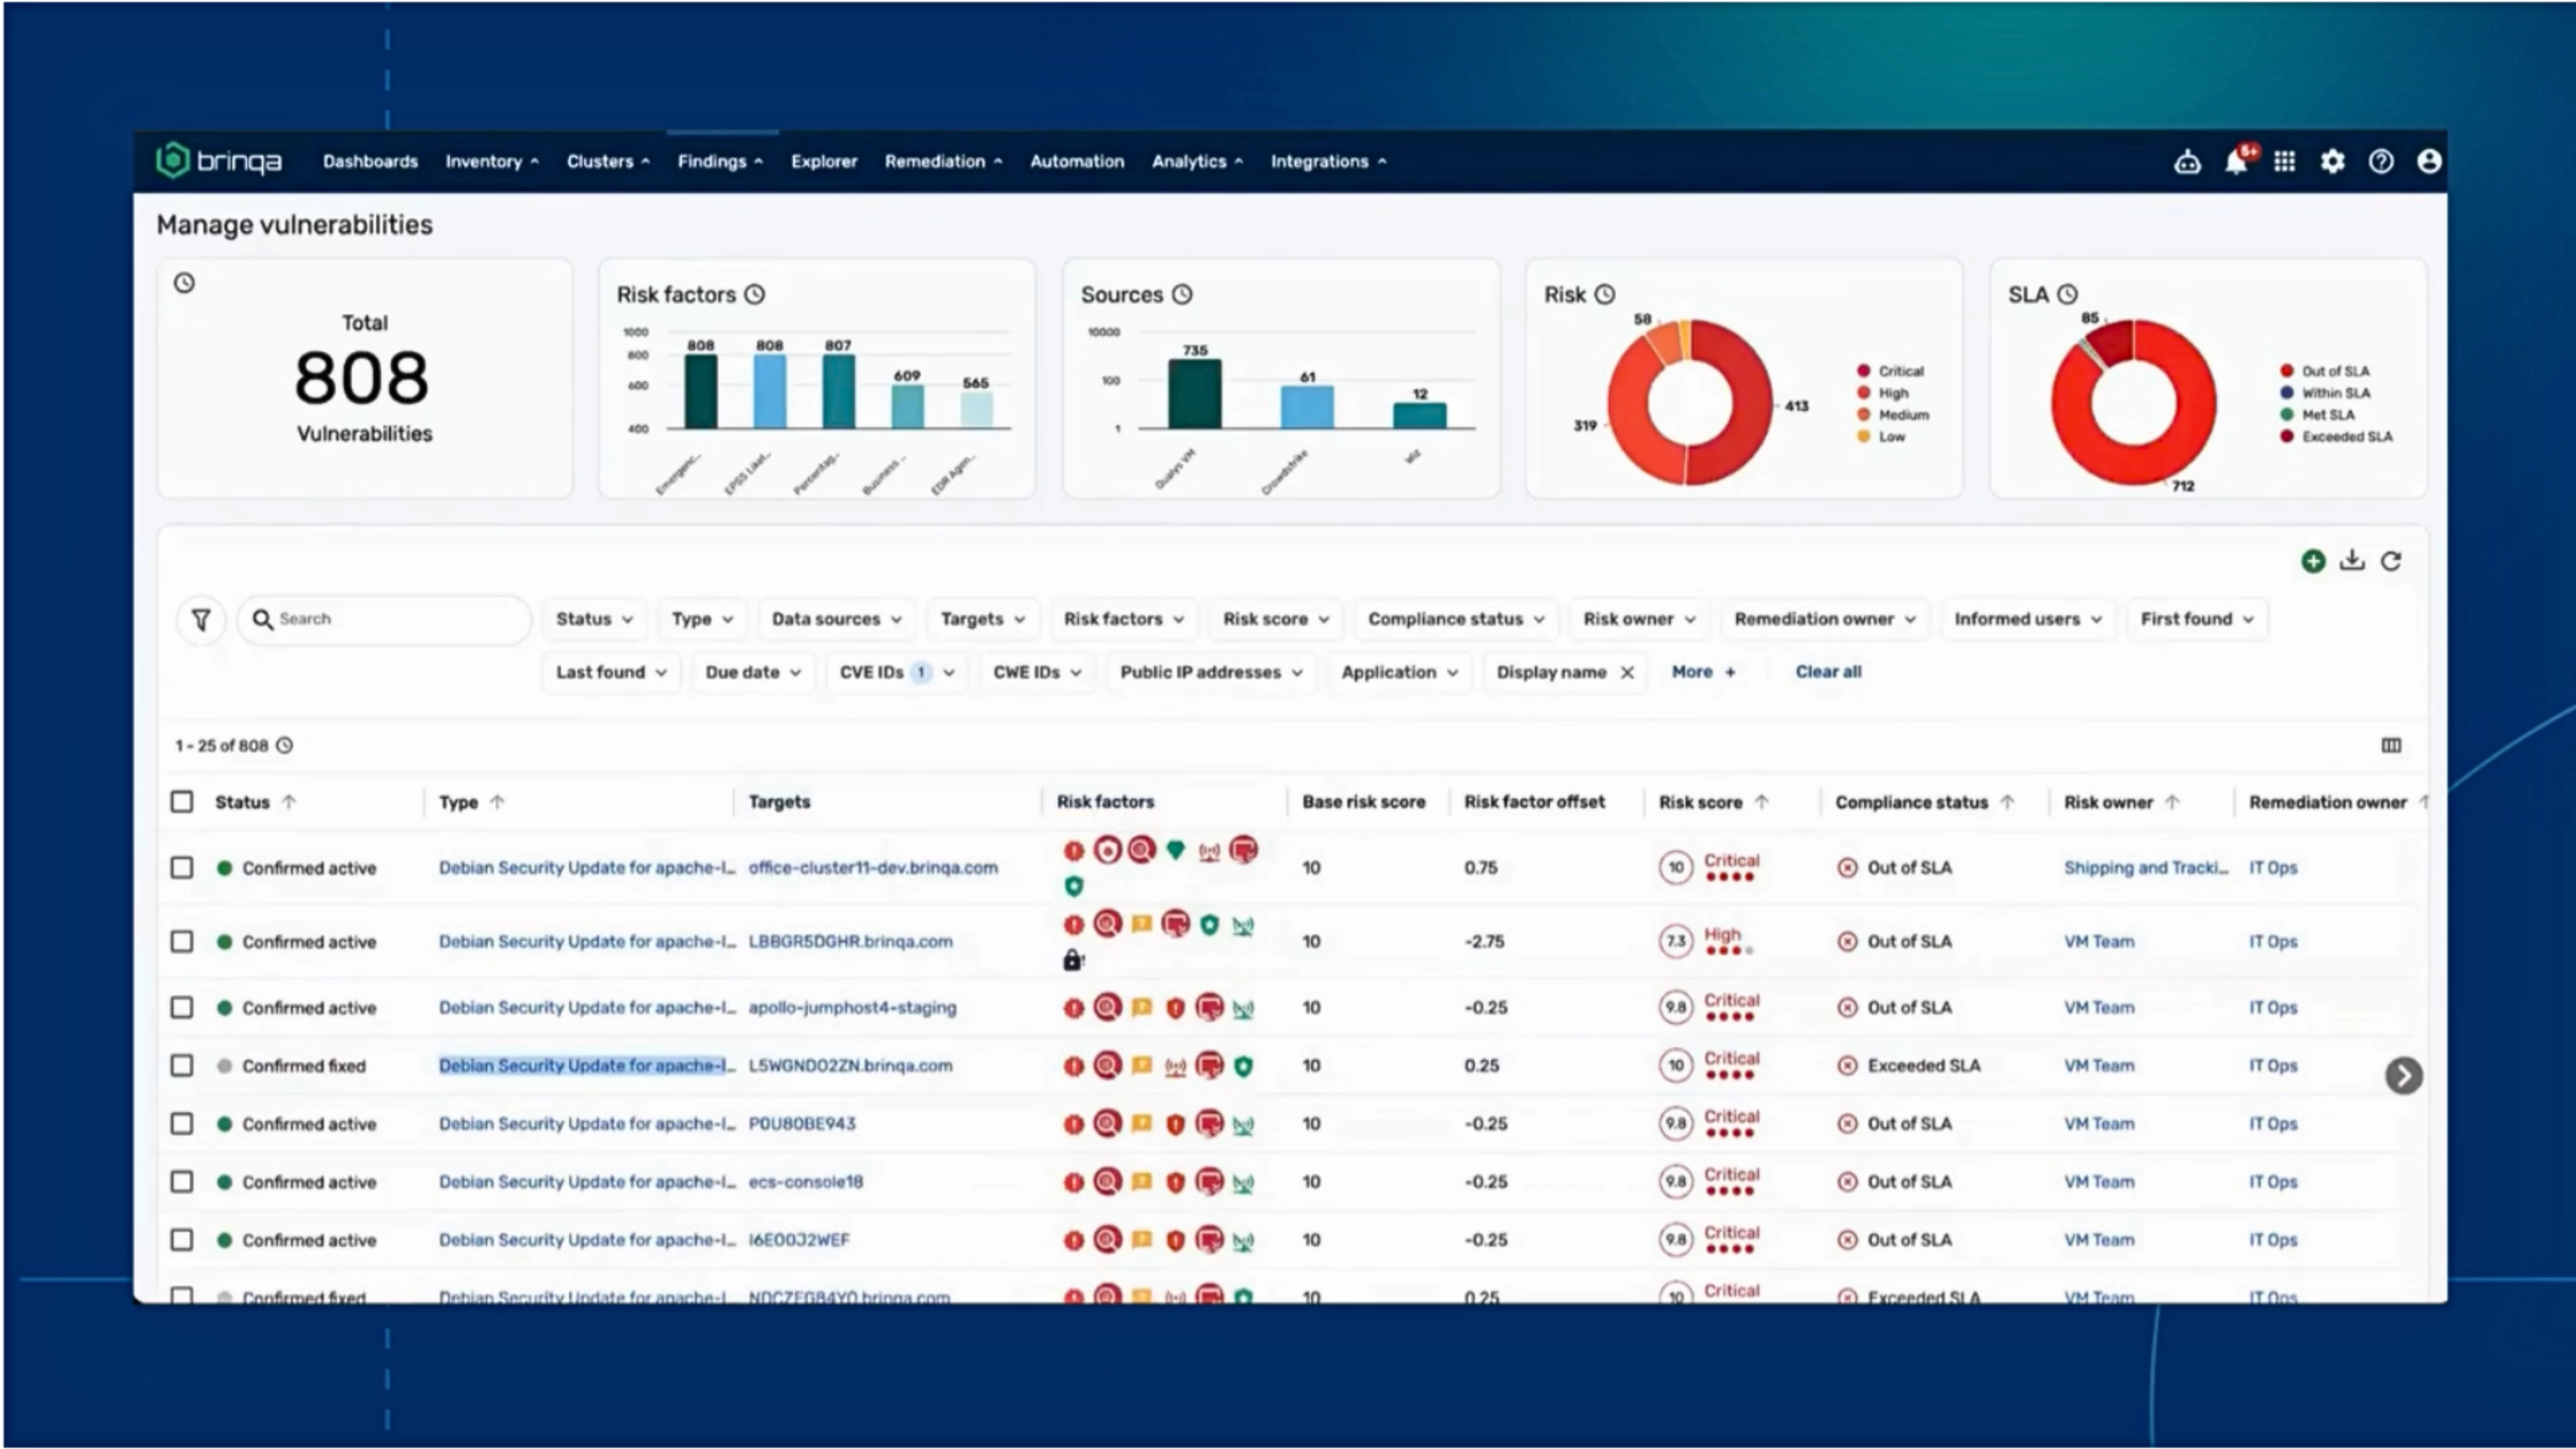Refresh the vulnerabilities list
Image resolution: width=2576 pixels, height=1449 pixels.
pos(2391,561)
